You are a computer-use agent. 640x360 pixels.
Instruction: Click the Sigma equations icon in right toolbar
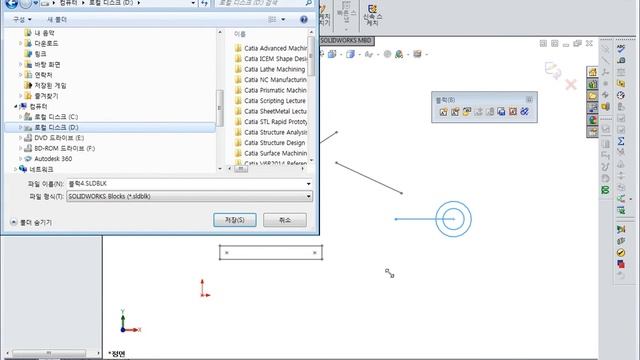(621, 141)
